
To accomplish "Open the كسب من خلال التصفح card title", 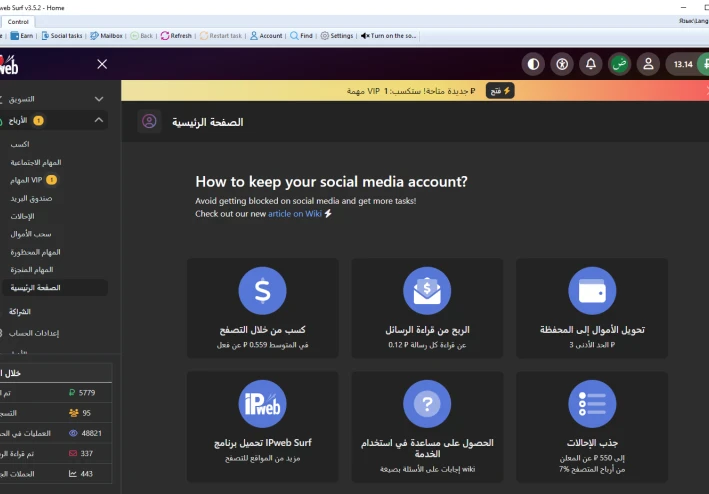I will pos(262,330).
